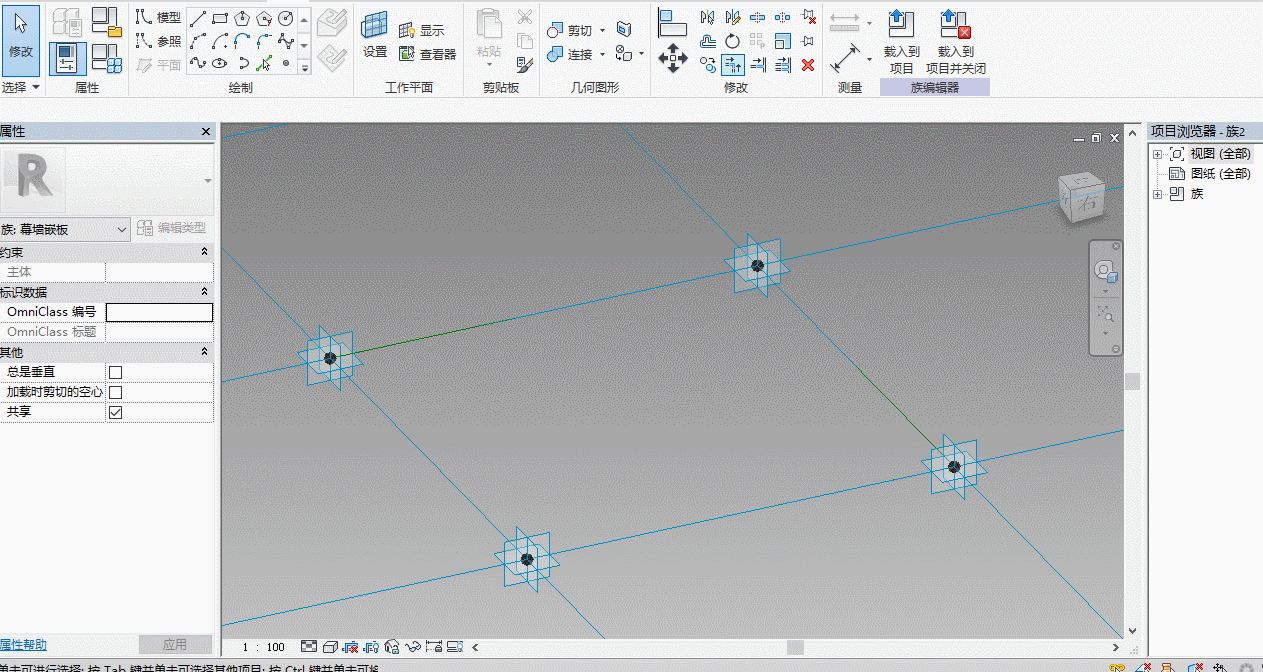Choose the Circle draw tool

tap(286, 18)
